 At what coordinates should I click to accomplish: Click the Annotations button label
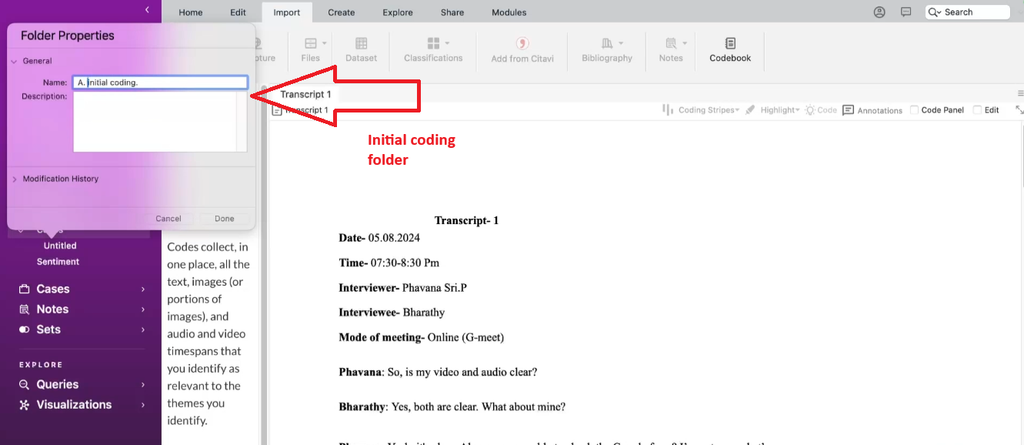[880, 110]
